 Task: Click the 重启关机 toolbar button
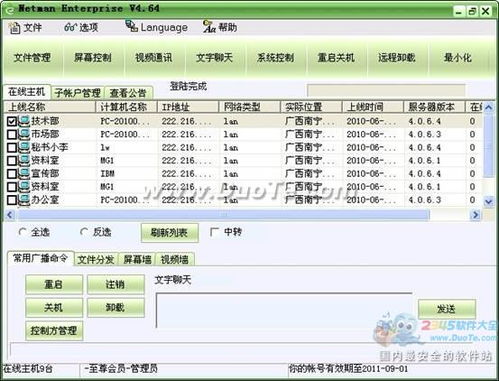tap(336, 58)
